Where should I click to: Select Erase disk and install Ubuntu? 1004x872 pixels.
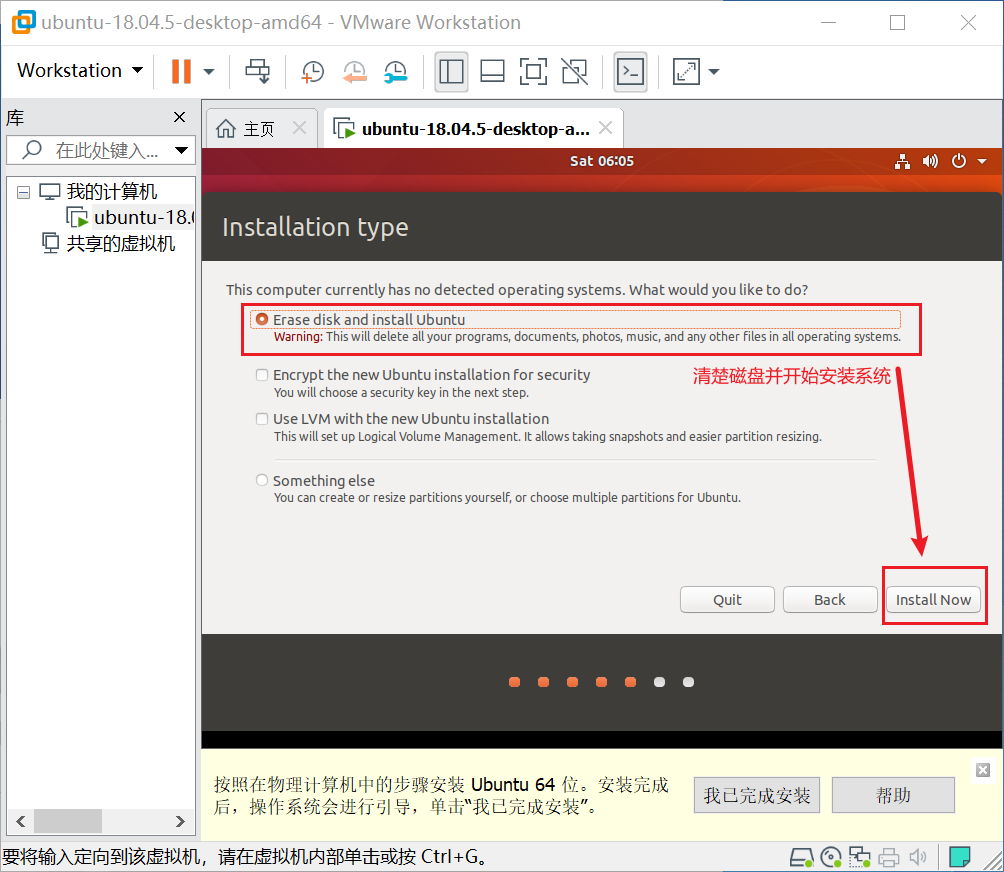[262, 319]
